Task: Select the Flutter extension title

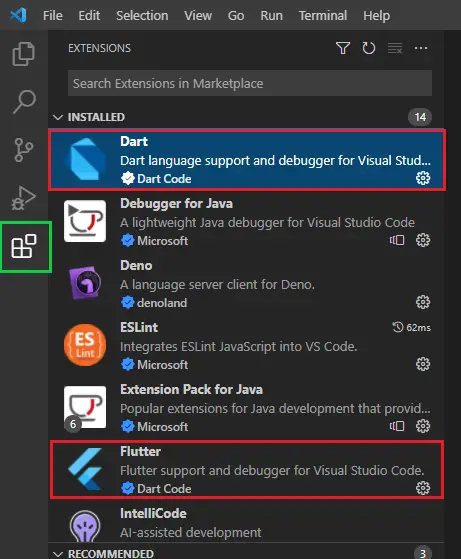Action: coord(140,452)
